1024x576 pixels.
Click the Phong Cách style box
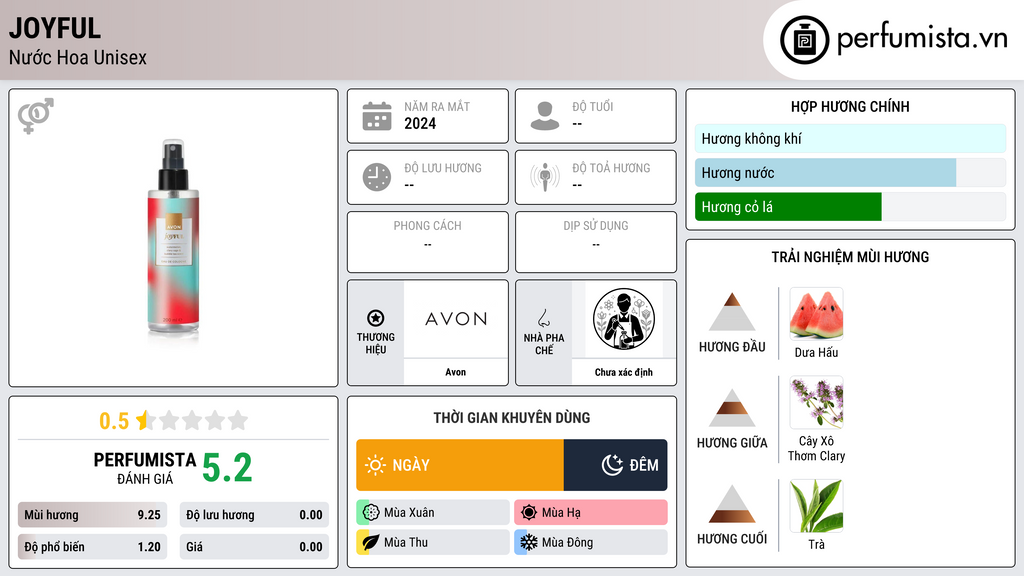(x=428, y=242)
